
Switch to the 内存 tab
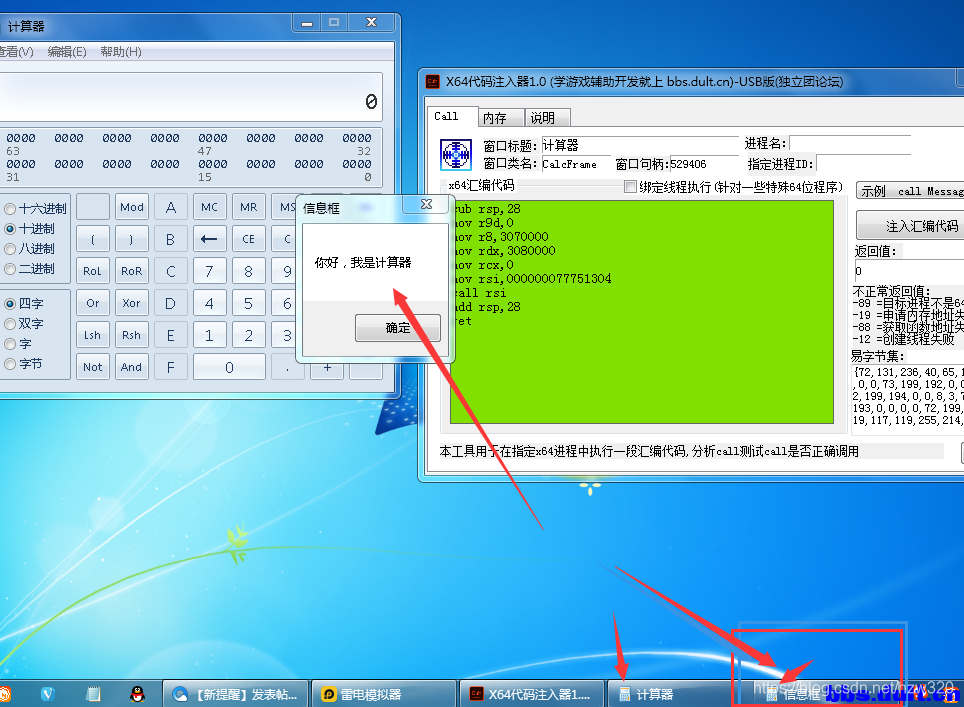pyautogui.click(x=501, y=117)
